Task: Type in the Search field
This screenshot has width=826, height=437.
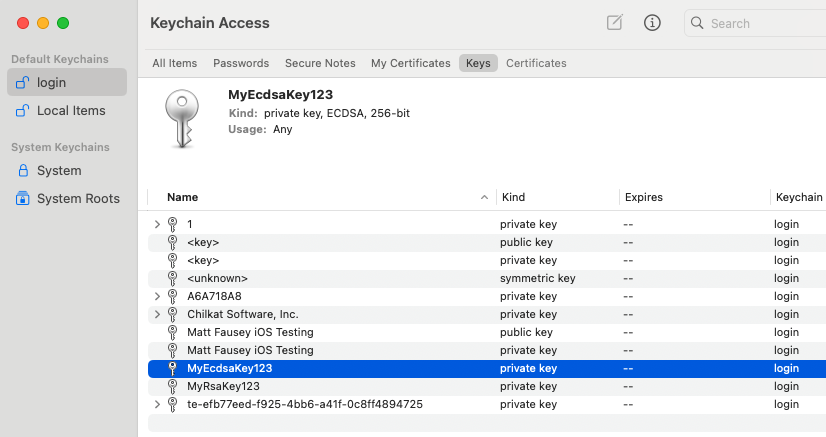Action: click(x=760, y=23)
